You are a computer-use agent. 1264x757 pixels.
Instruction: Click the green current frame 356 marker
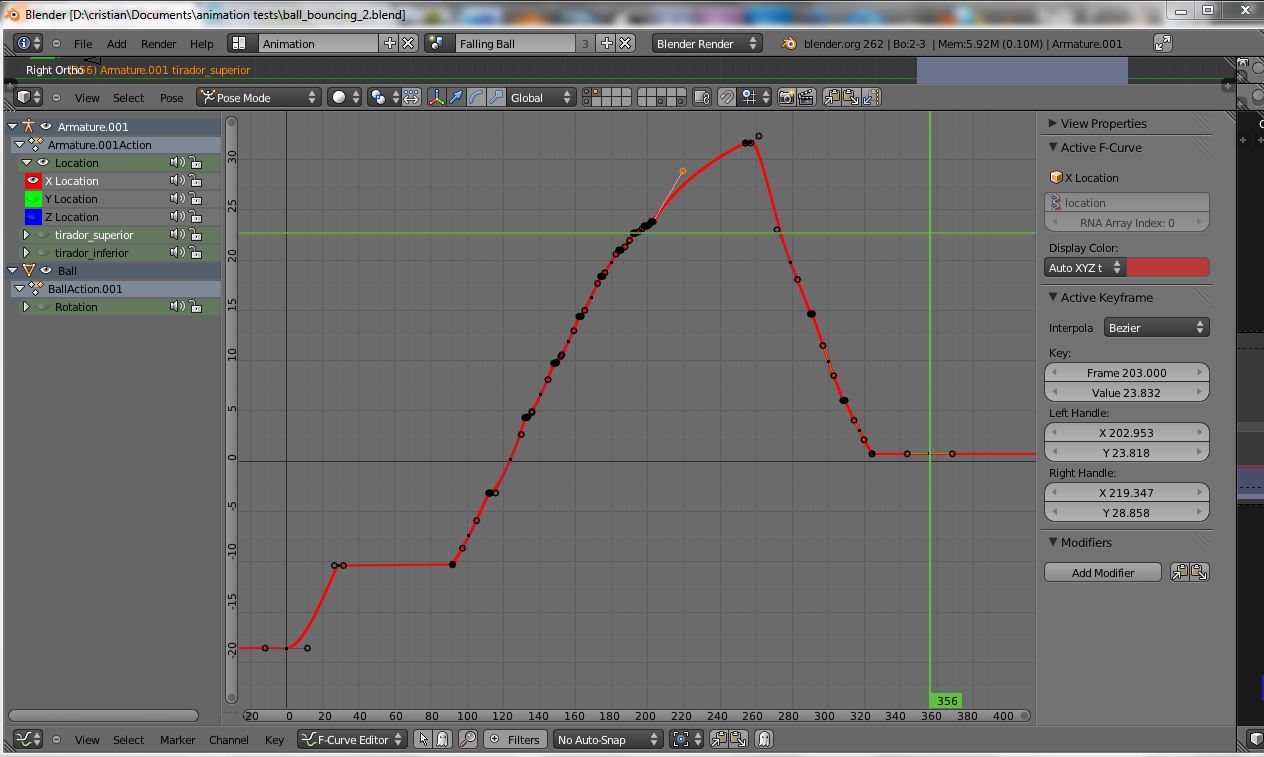(x=947, y=701)
